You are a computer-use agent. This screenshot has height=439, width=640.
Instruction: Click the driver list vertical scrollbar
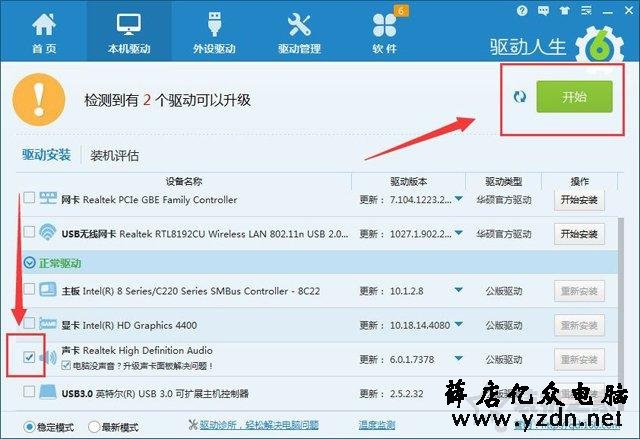[x=621, y=300]
